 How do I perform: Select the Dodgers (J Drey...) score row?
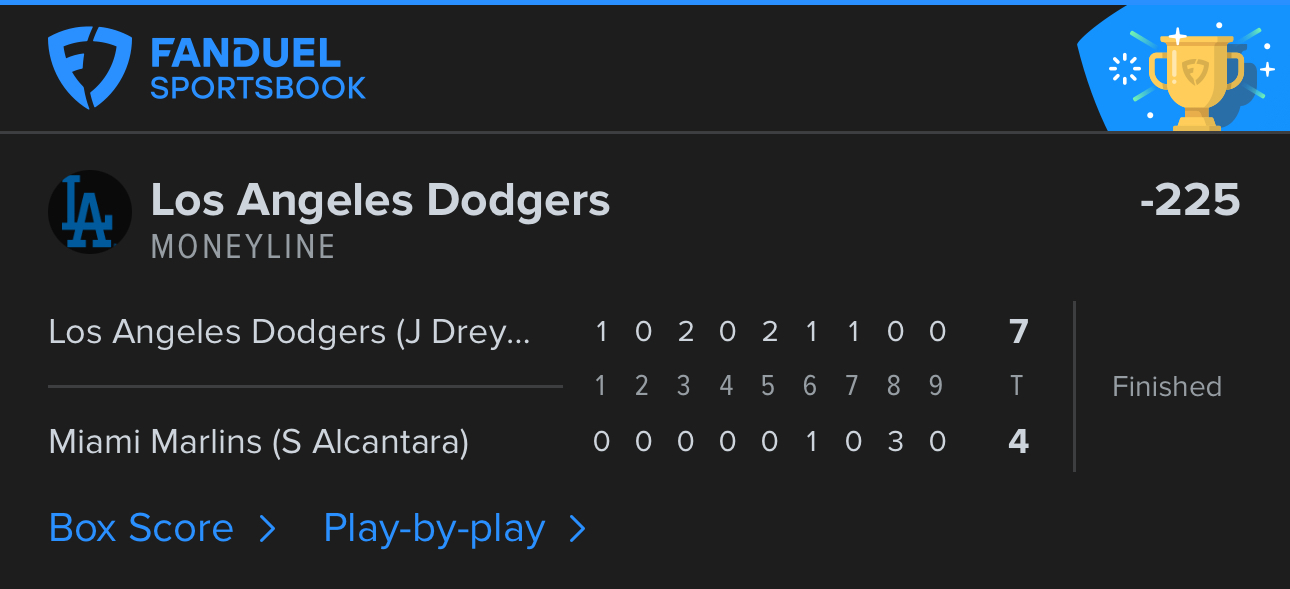click(x=539, y=332)
